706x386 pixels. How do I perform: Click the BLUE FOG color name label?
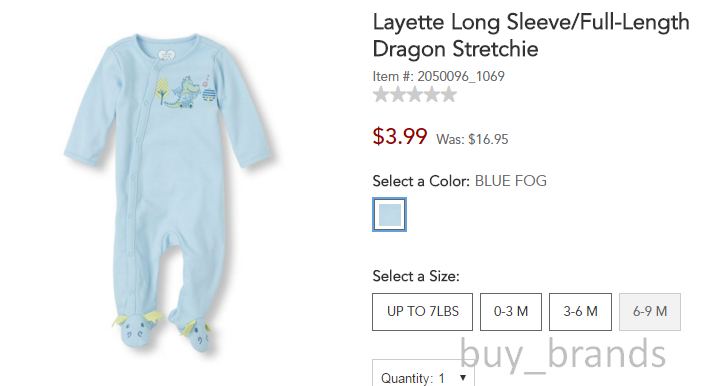(x=511, y=181)
